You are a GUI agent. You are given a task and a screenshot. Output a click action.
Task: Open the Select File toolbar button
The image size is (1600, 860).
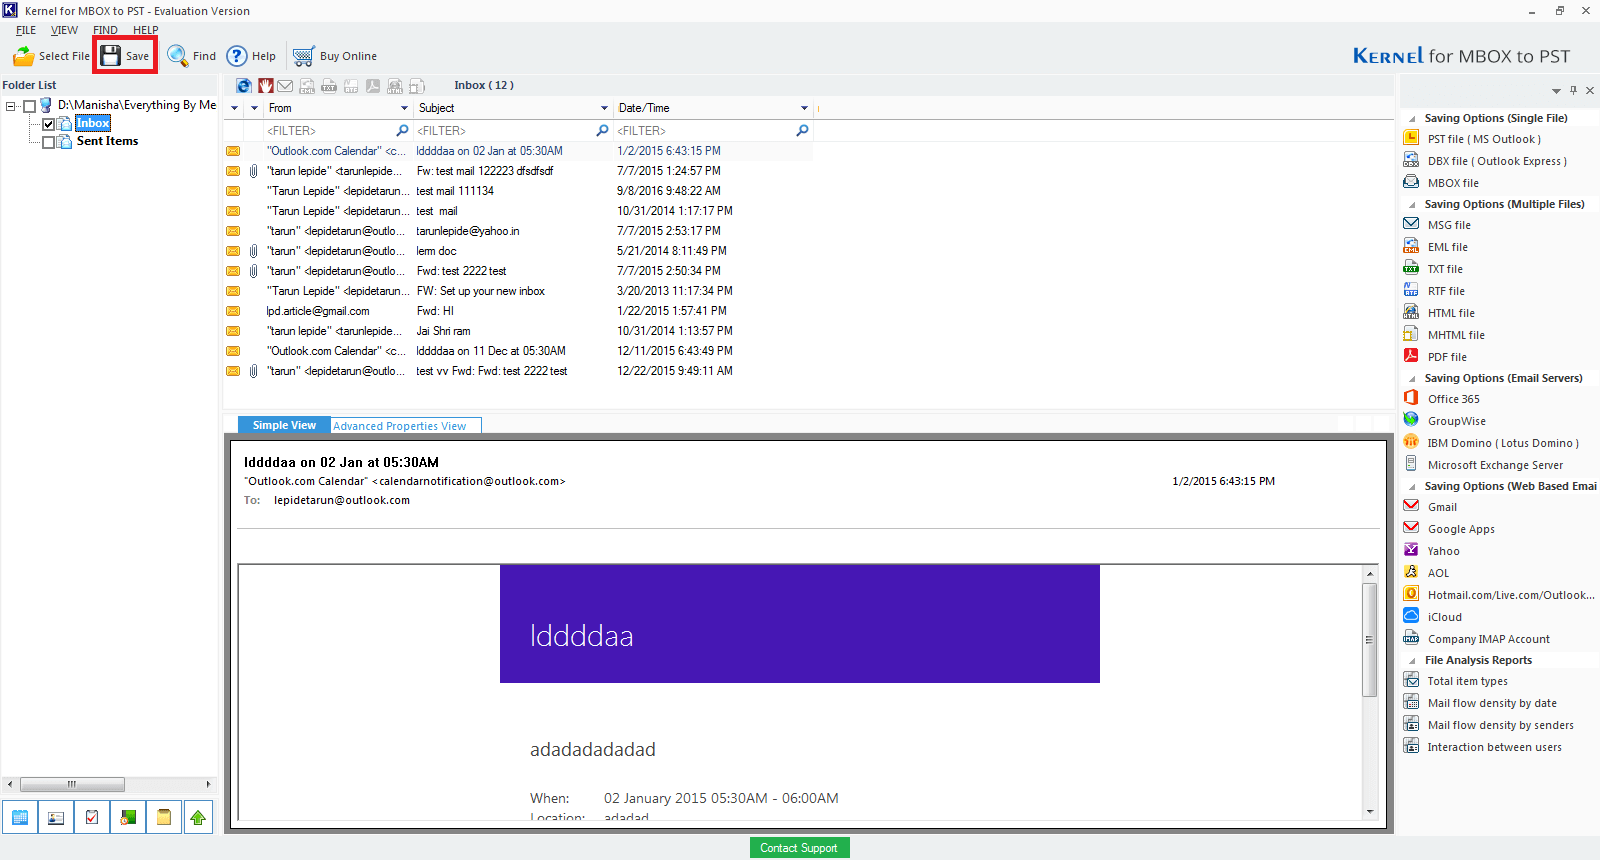pyautogui.click(x=51, y=56)
